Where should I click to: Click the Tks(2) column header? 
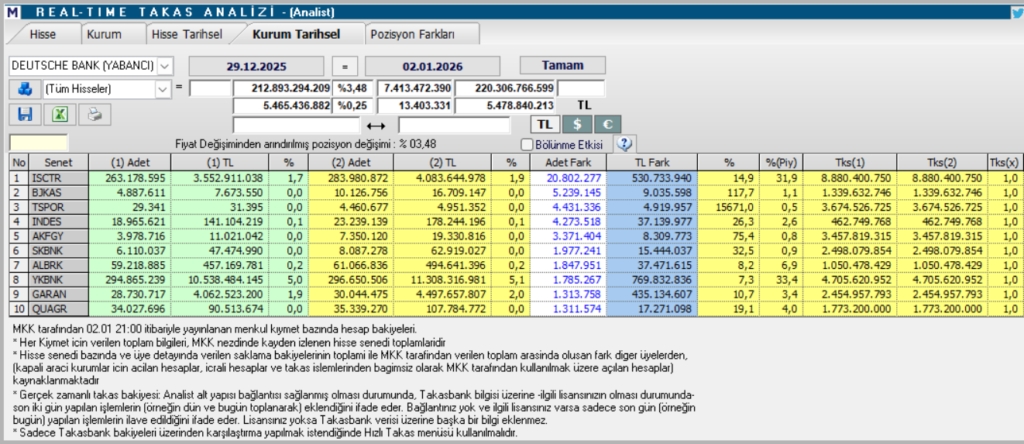[942, 162]
